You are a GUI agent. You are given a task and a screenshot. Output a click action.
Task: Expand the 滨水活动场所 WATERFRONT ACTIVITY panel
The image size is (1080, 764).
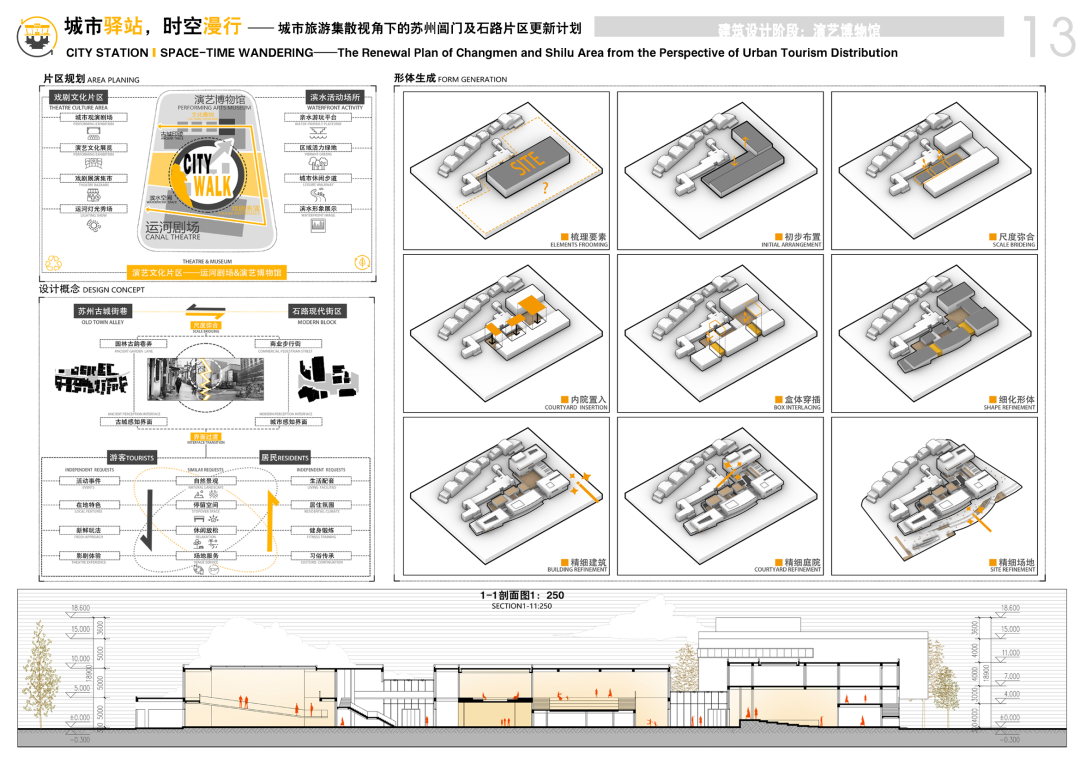tap(334, 96)
